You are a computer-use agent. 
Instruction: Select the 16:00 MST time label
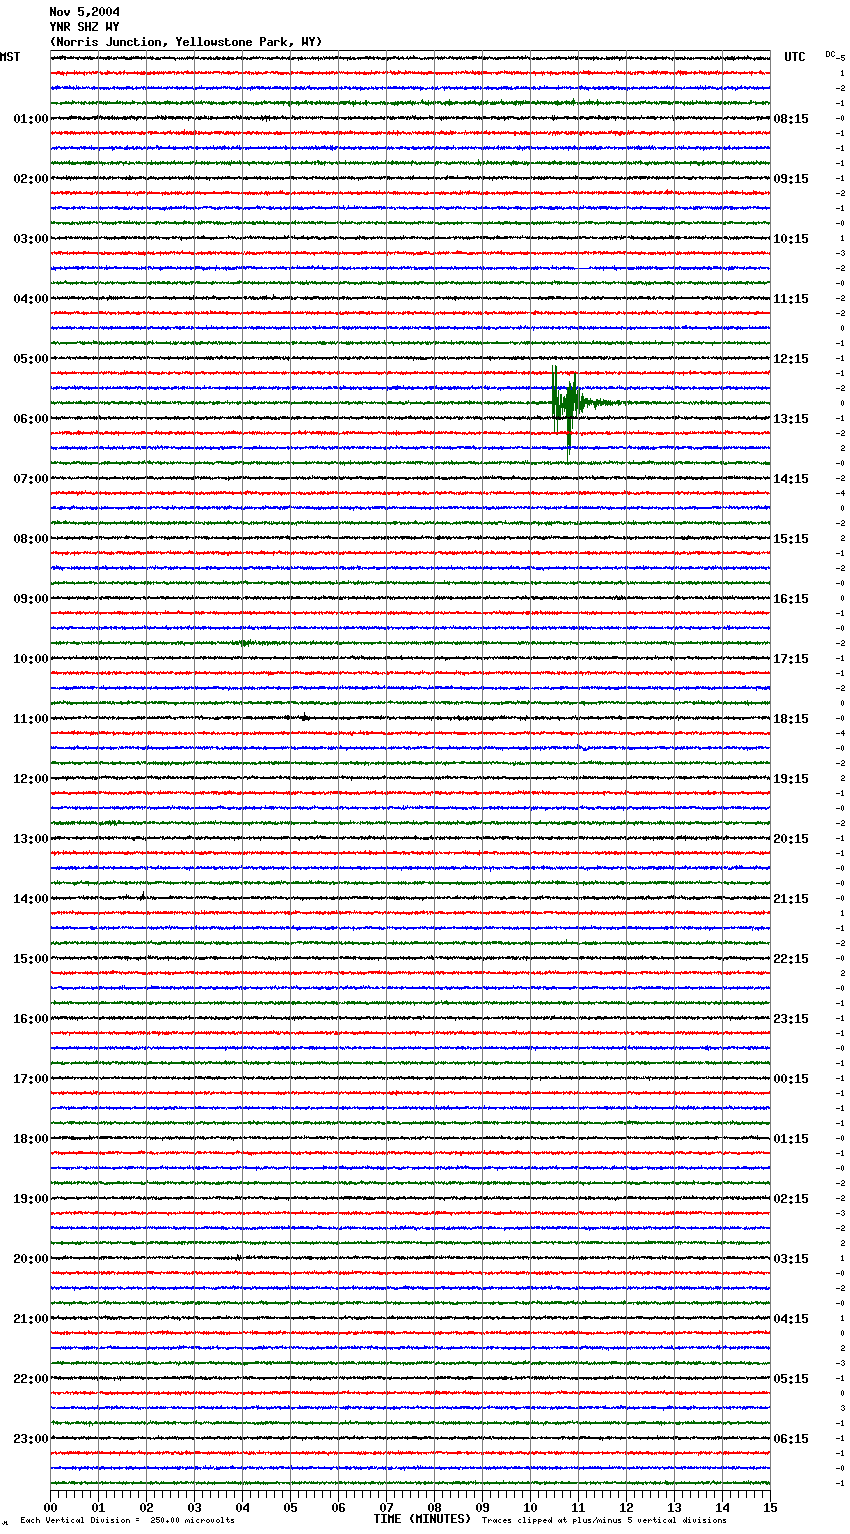(x=31, y=1019)
